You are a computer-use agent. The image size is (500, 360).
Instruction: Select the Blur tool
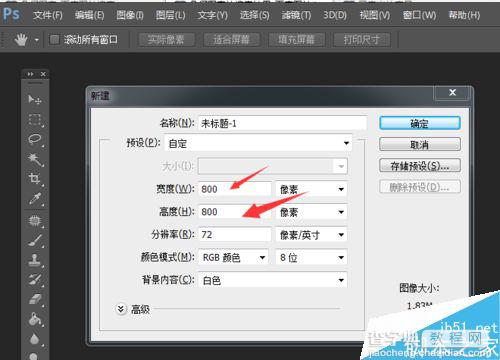(x=35, y=339)
